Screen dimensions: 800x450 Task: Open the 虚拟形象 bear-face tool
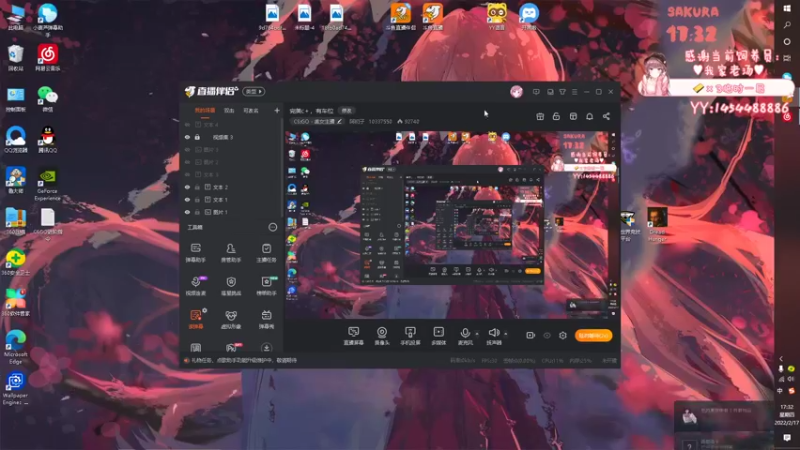pyautogui.click(x=231, y=319)
